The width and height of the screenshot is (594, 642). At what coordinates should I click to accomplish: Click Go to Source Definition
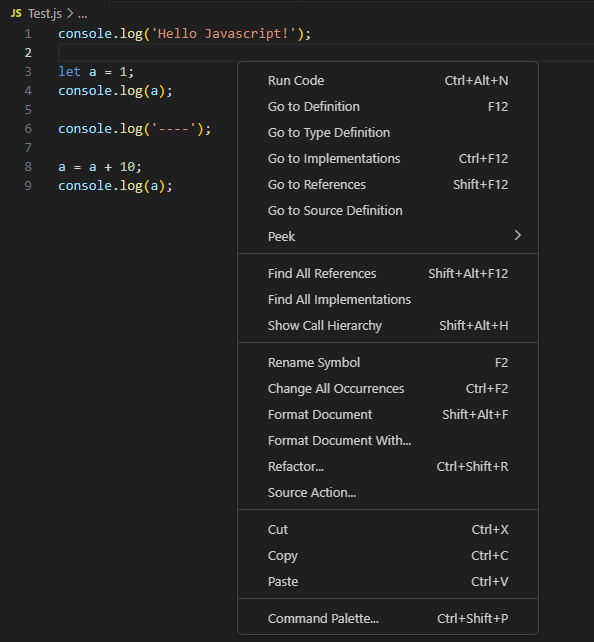388,210
